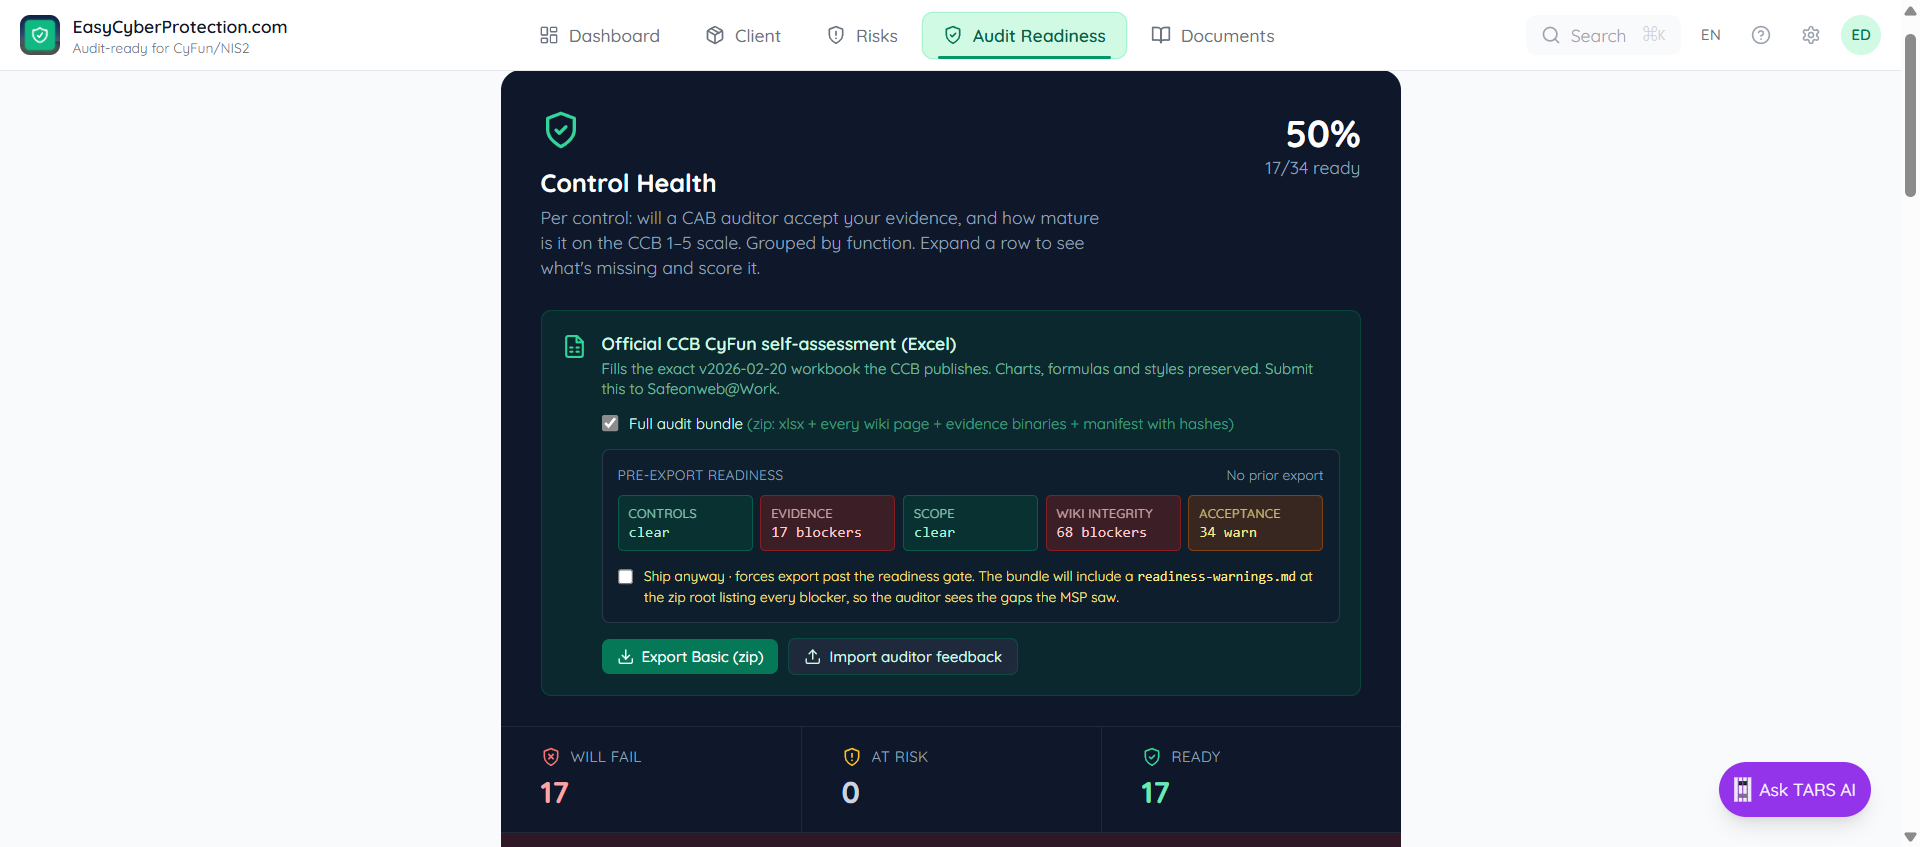1920x847 pixels.
Task: Click Export Basic (zip) button
Action: coord(690,656)
